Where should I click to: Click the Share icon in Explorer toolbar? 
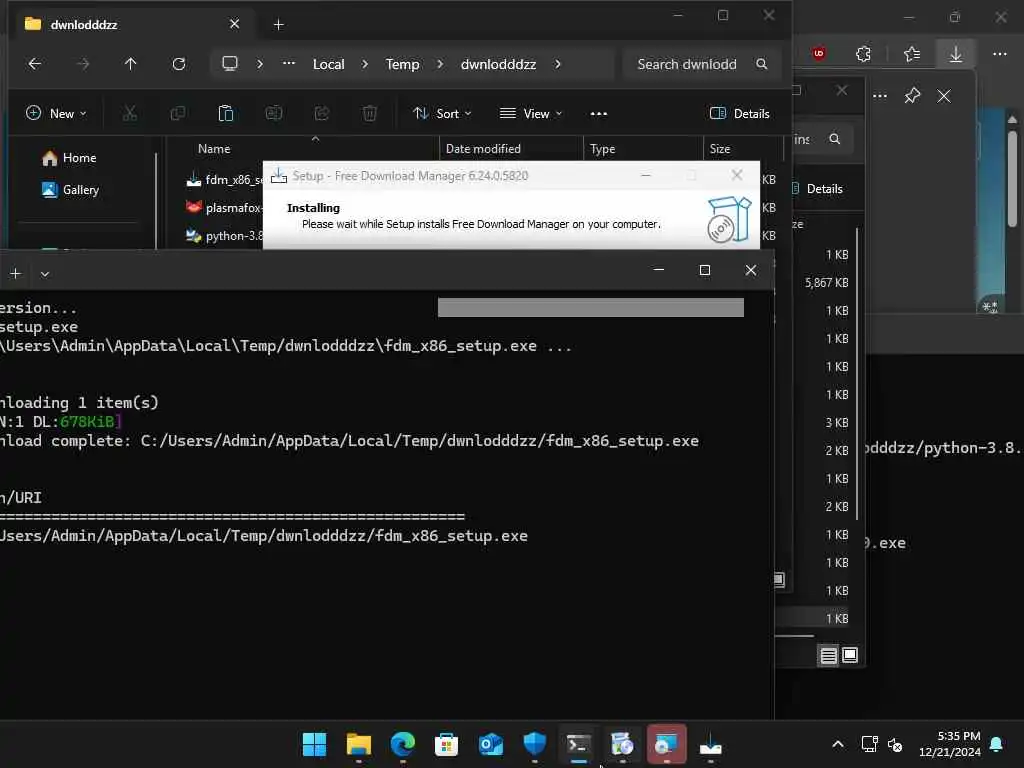point(321,114)
